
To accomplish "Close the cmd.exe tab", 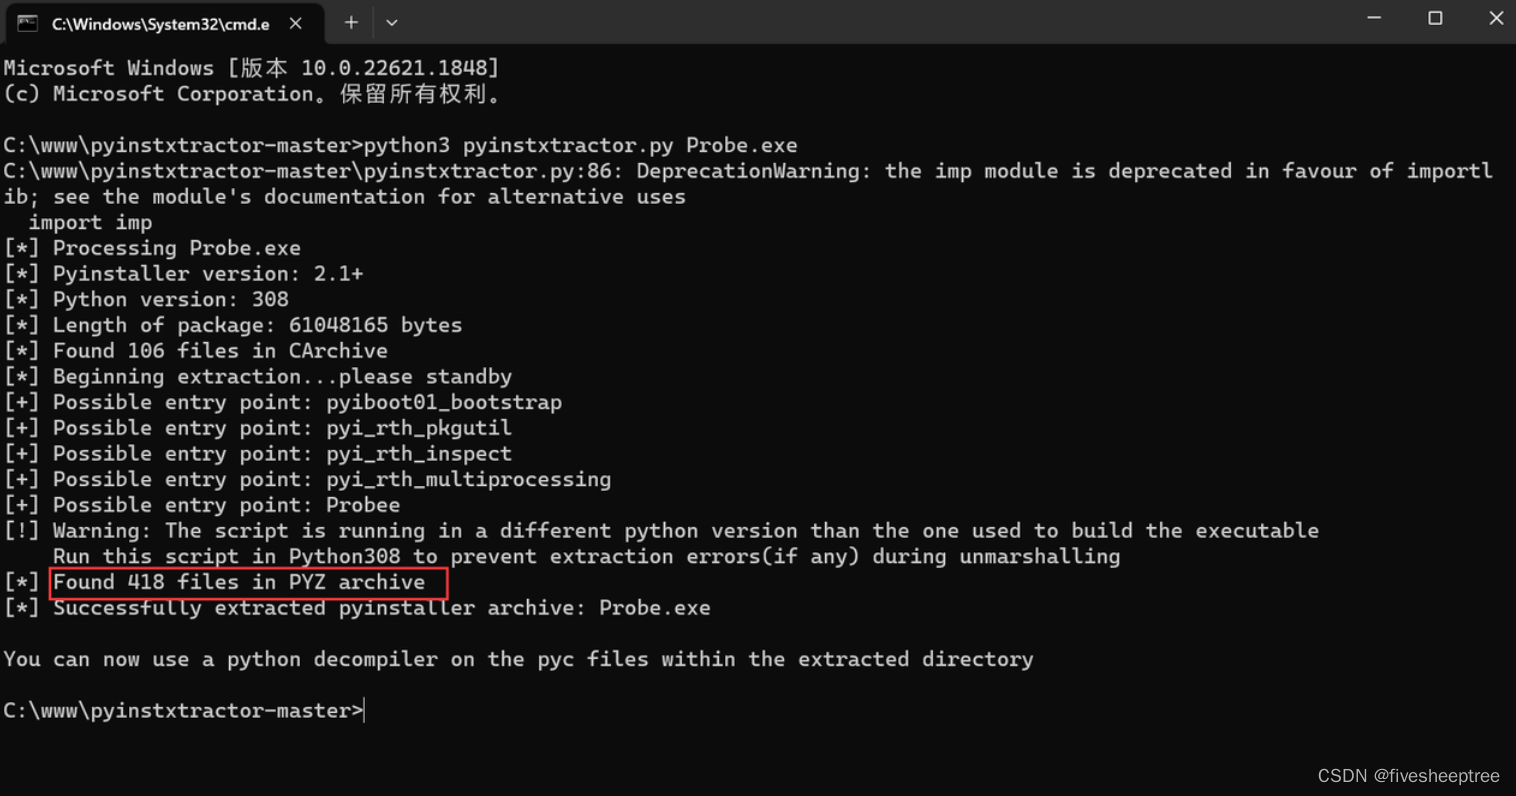I will 295,22.
